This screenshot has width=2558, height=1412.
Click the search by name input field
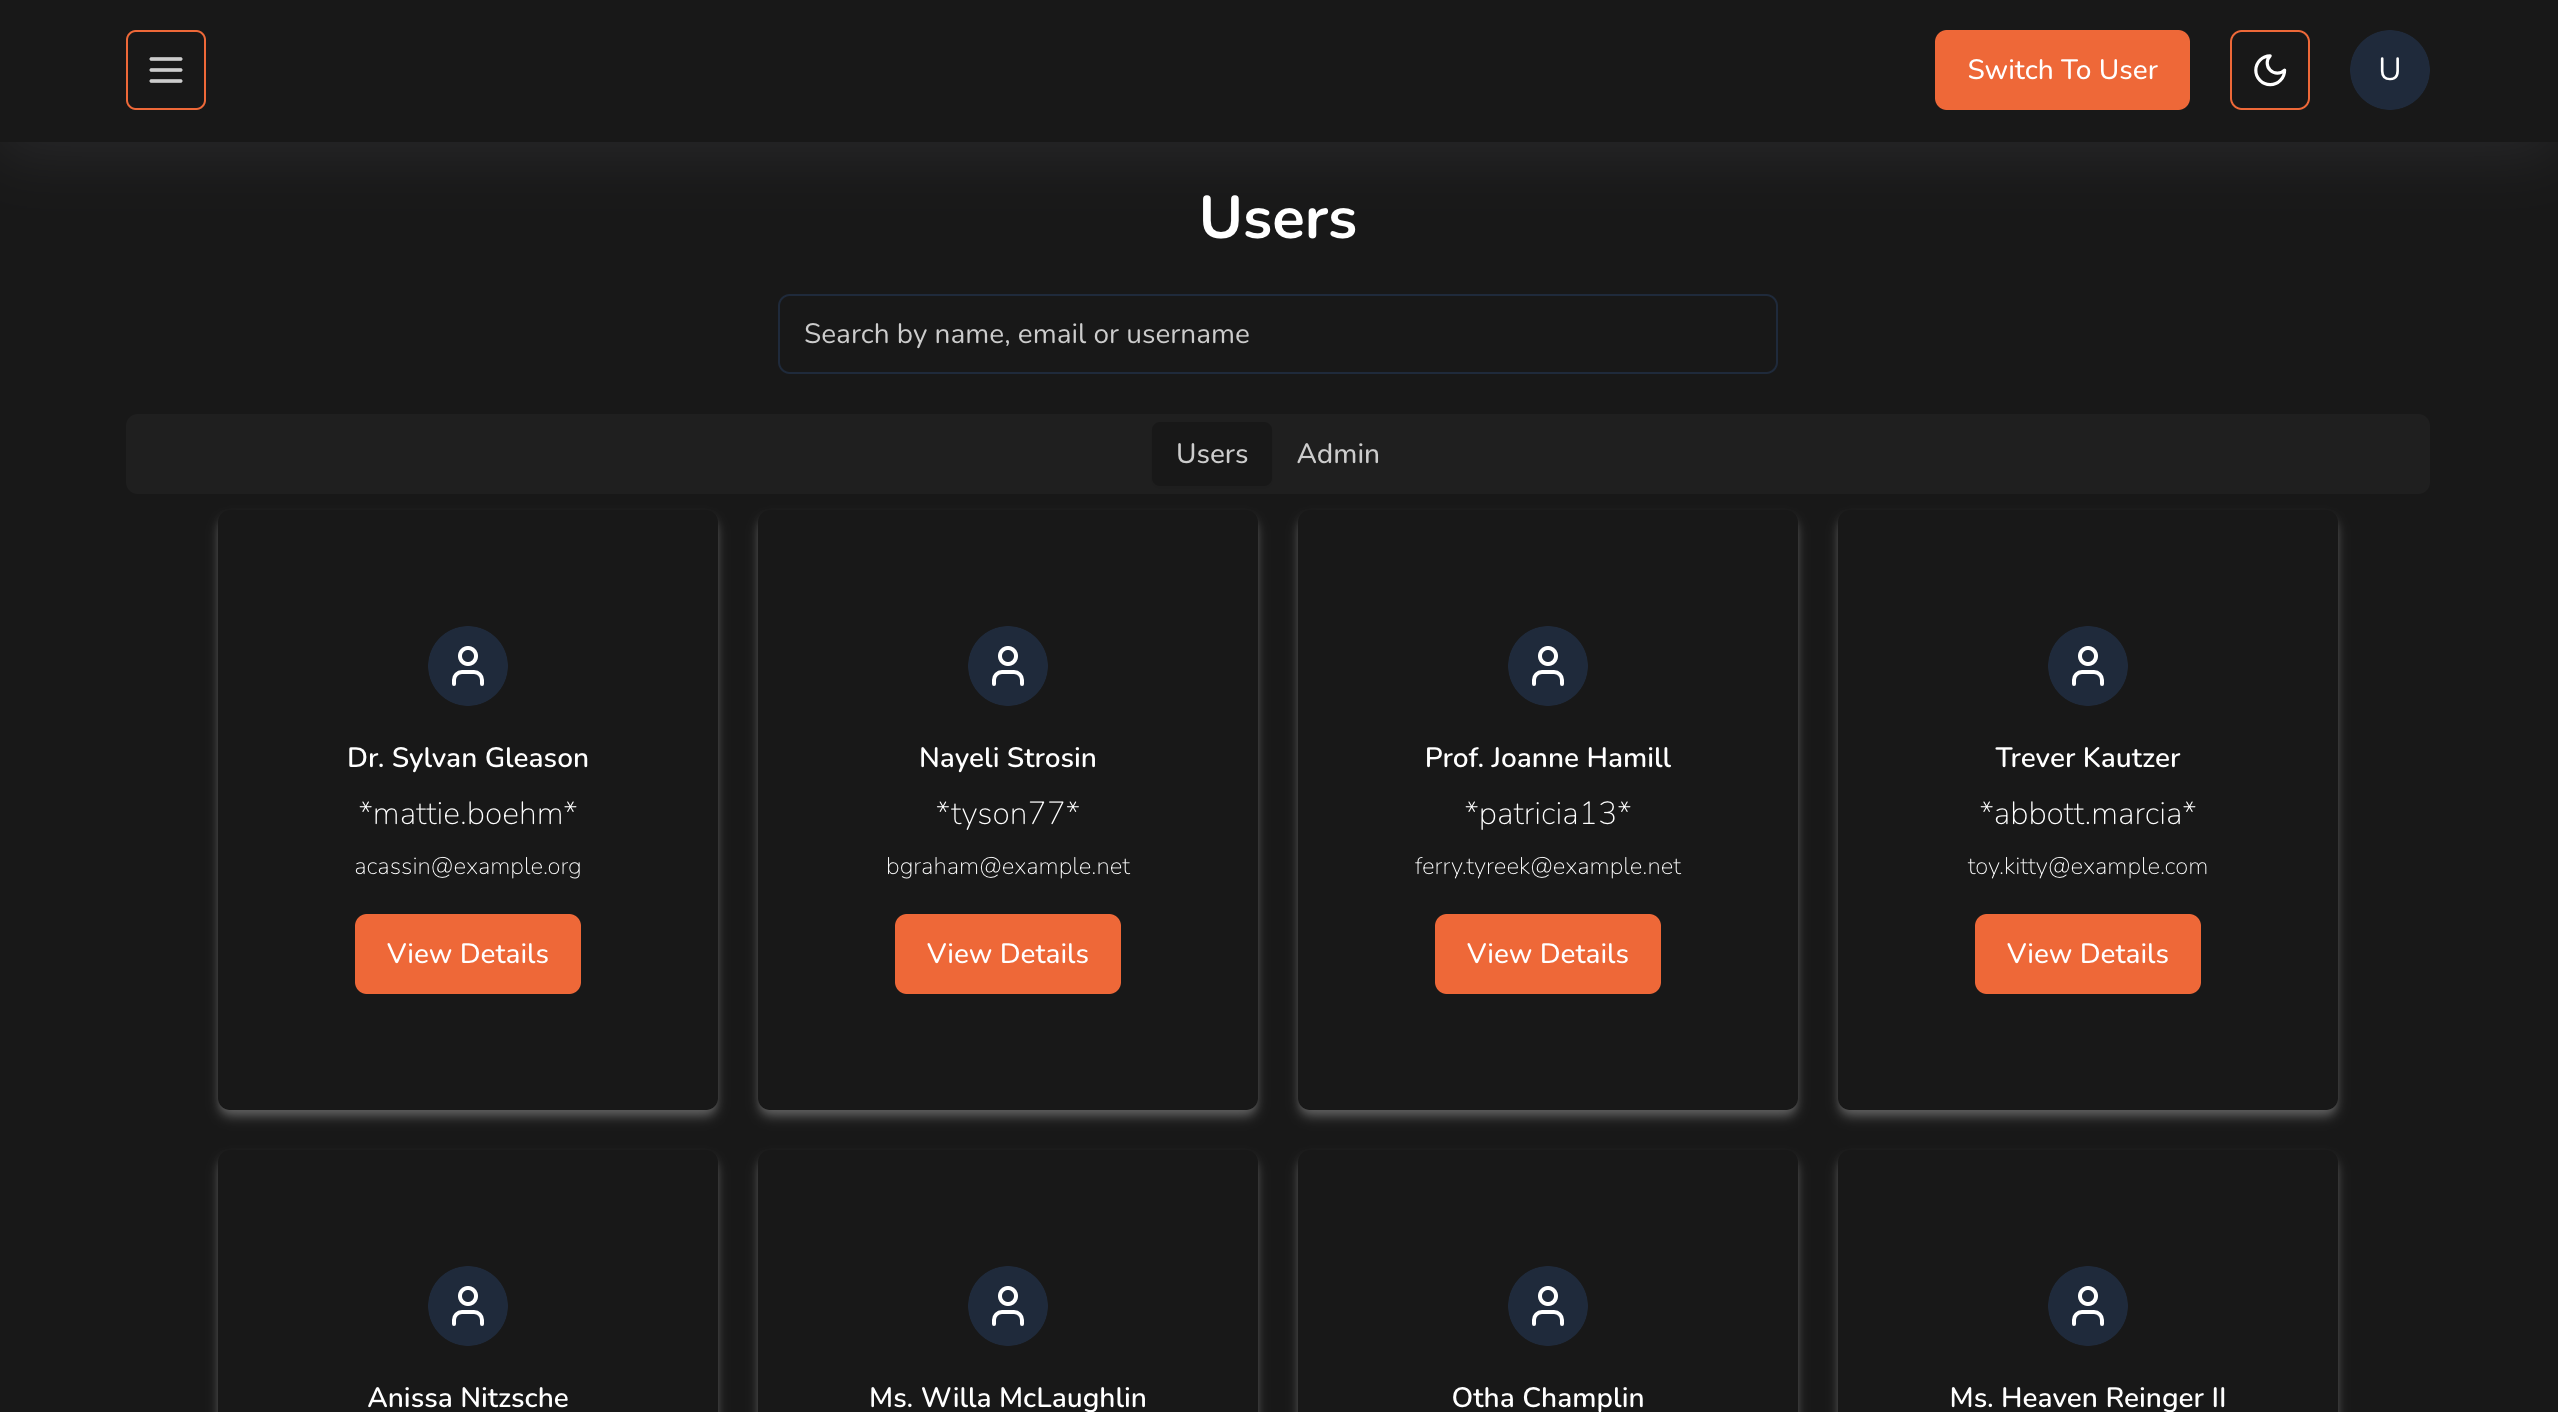(1276, 333)
